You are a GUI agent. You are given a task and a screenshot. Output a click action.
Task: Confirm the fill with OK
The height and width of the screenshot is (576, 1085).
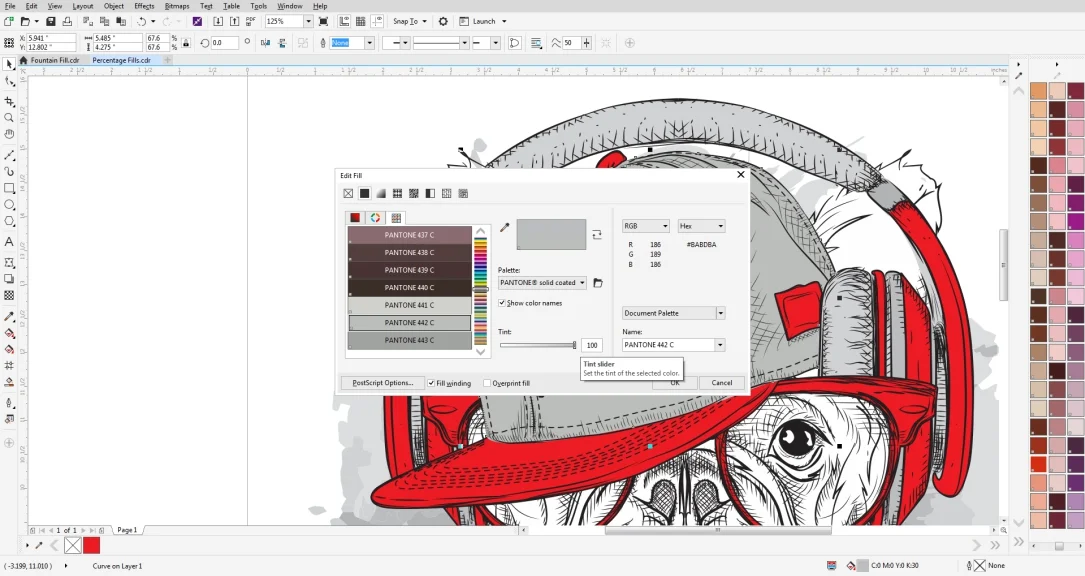[x=673, y=383]
